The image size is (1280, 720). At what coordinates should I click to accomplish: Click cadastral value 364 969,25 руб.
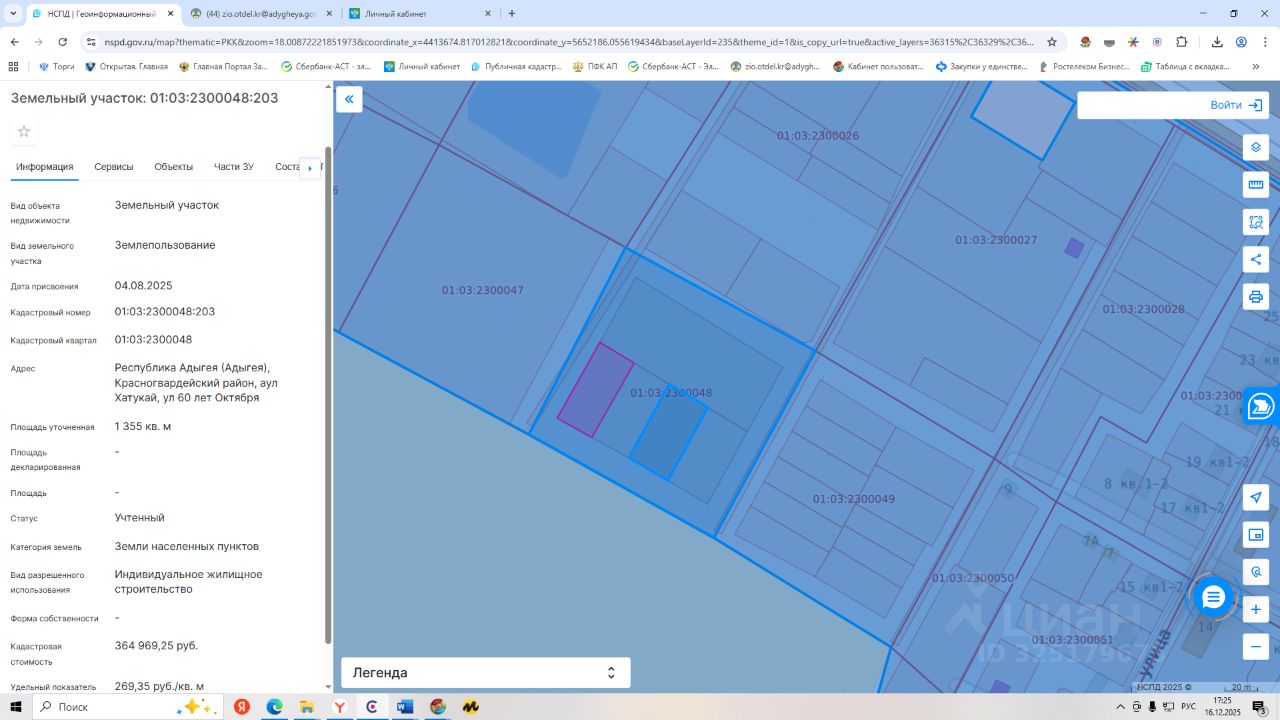[156, 646]
